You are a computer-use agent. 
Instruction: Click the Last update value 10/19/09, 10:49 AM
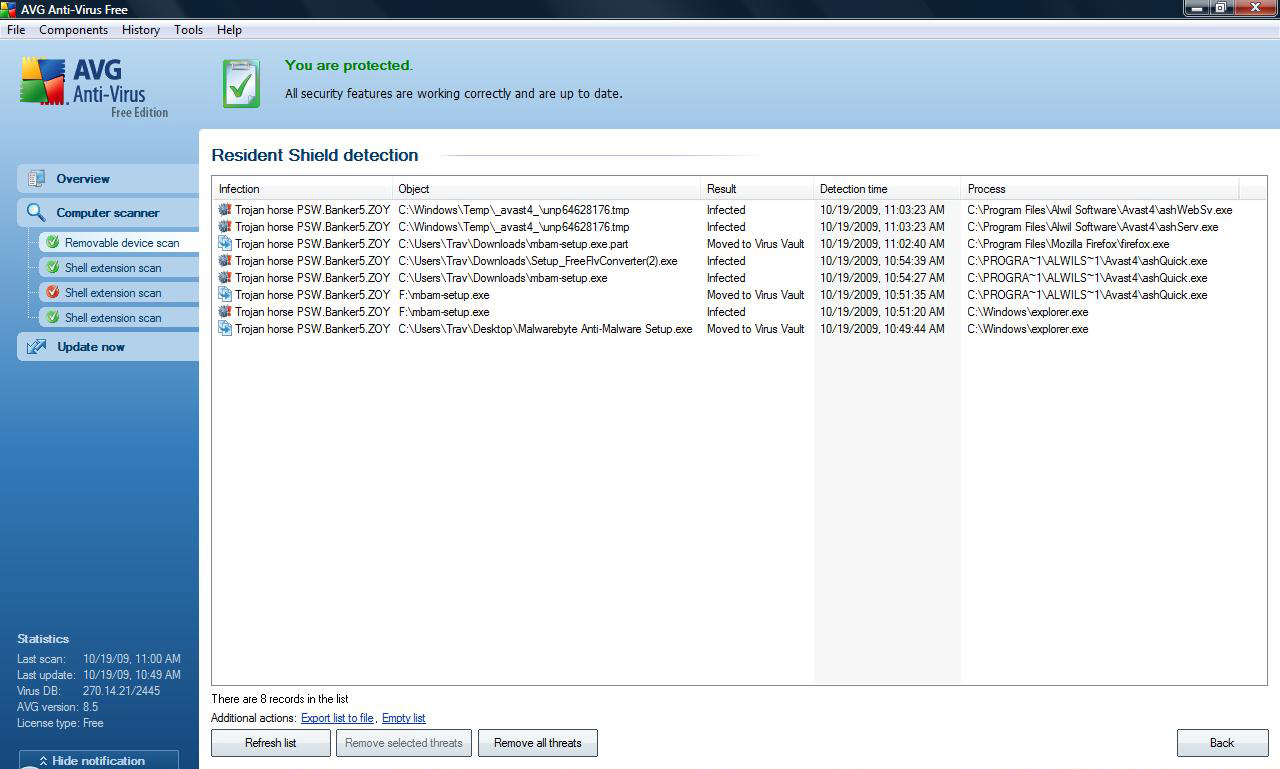[x=132, y=675]
